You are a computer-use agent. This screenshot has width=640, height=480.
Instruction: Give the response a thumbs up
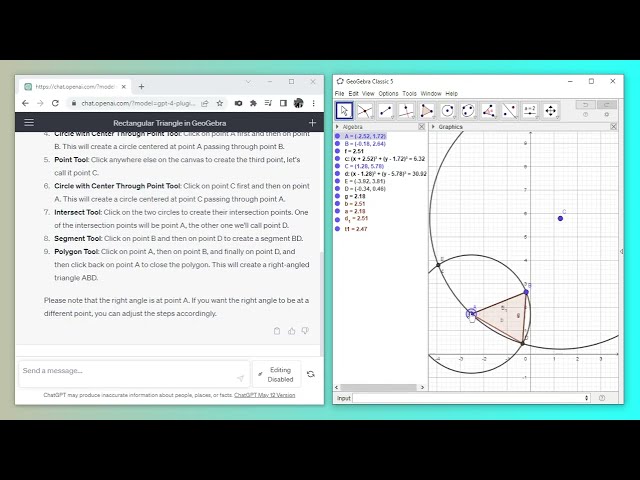(291, 331)
